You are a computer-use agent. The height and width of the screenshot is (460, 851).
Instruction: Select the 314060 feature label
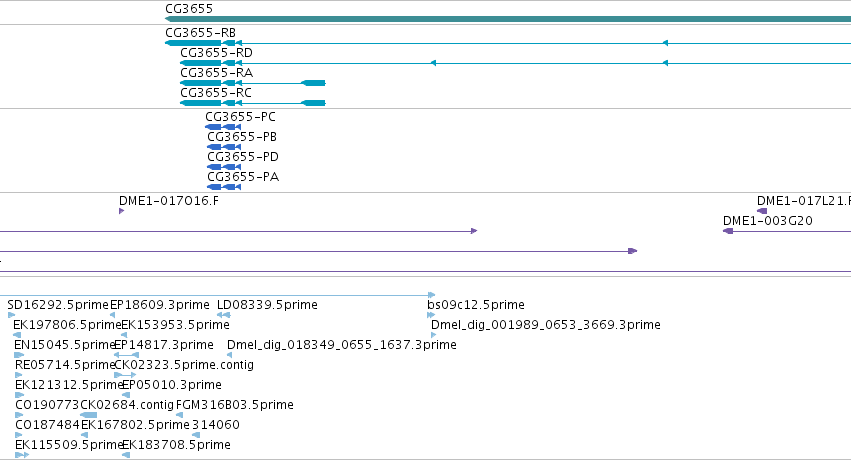(x=215, y=425)
